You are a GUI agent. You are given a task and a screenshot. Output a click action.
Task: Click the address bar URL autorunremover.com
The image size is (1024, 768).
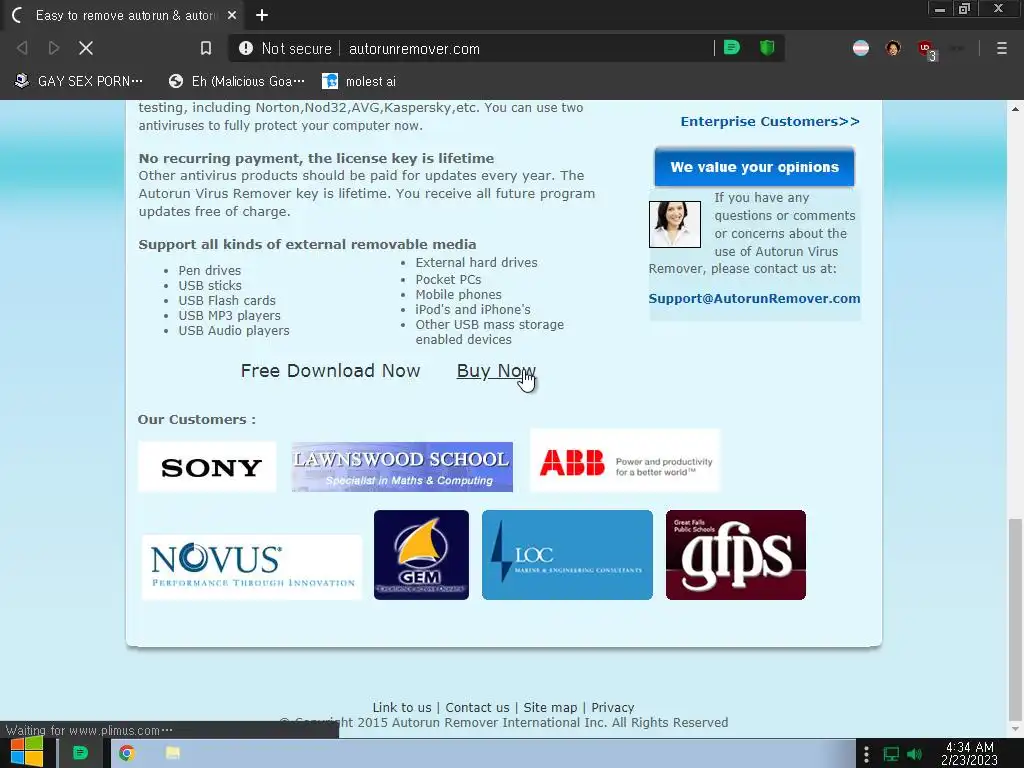coord(414,49)
